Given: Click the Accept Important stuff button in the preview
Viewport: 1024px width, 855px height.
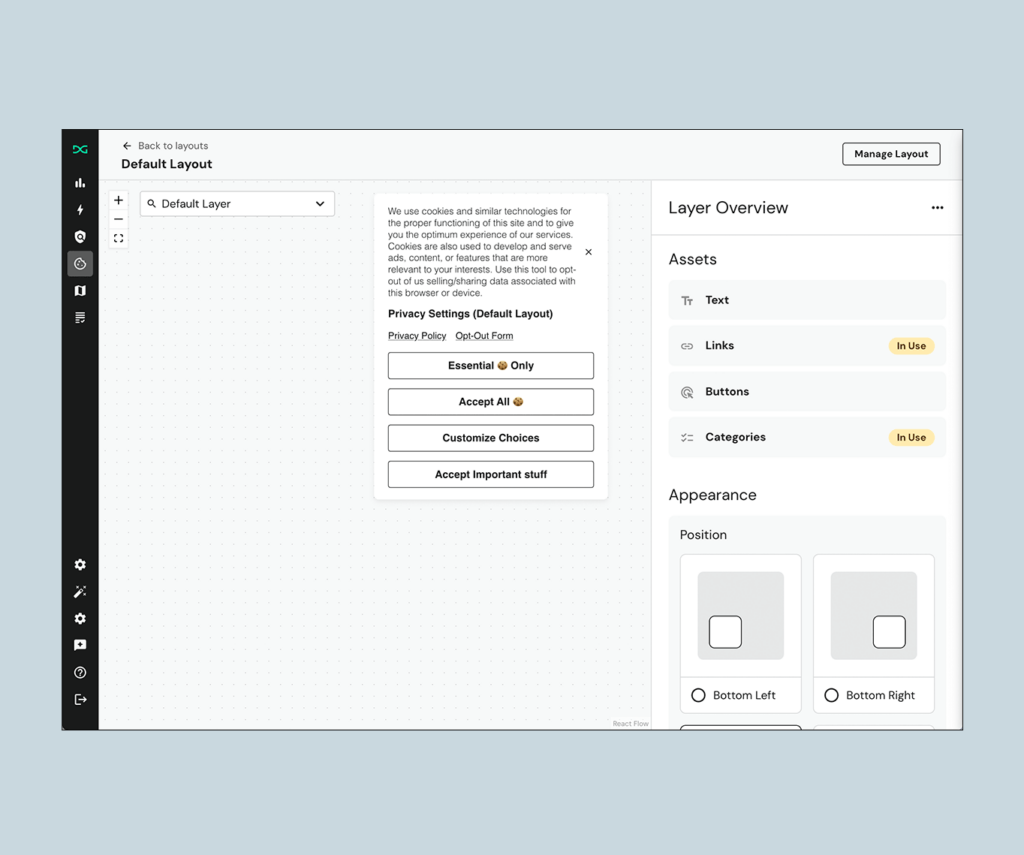Looking at the screenshot, I should pyautogui.click(x=490, y=474).
